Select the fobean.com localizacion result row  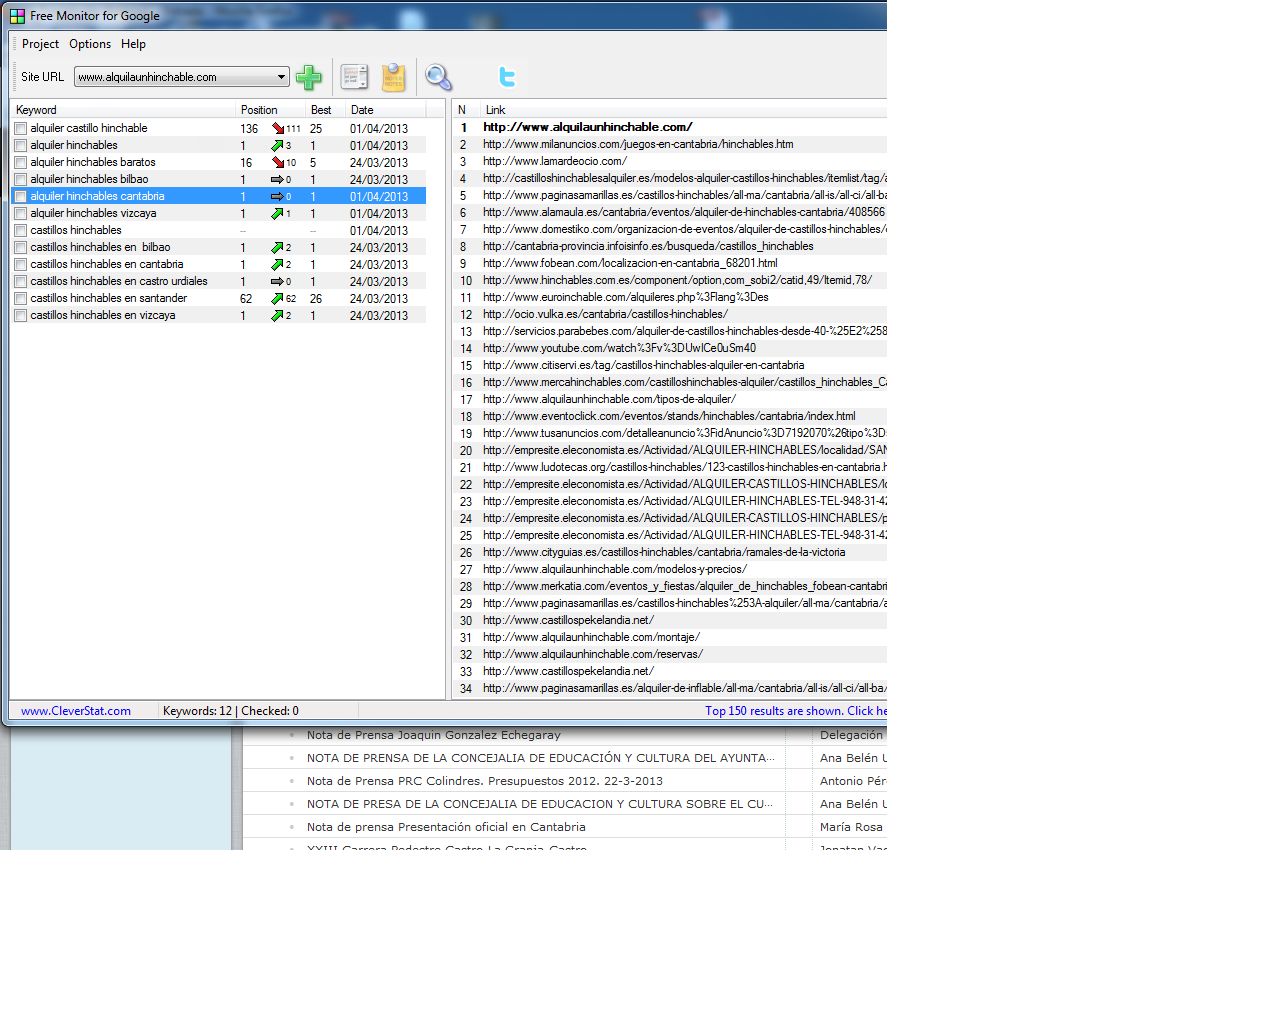click(670, 263)
